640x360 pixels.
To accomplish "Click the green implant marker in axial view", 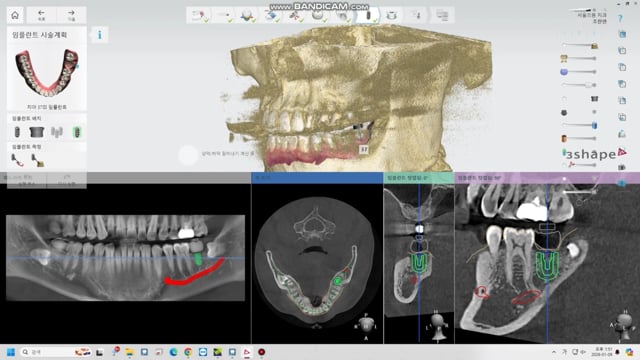I will pyautogui.click(x=338, y=280).
